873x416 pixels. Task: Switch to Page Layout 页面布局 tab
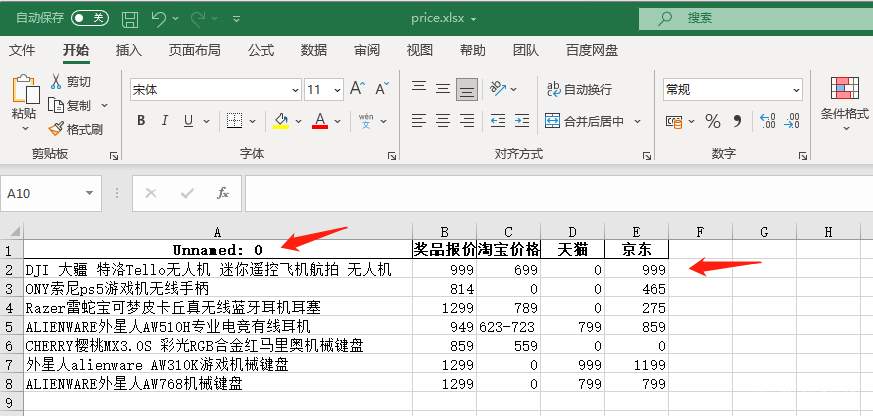(194, 50)
